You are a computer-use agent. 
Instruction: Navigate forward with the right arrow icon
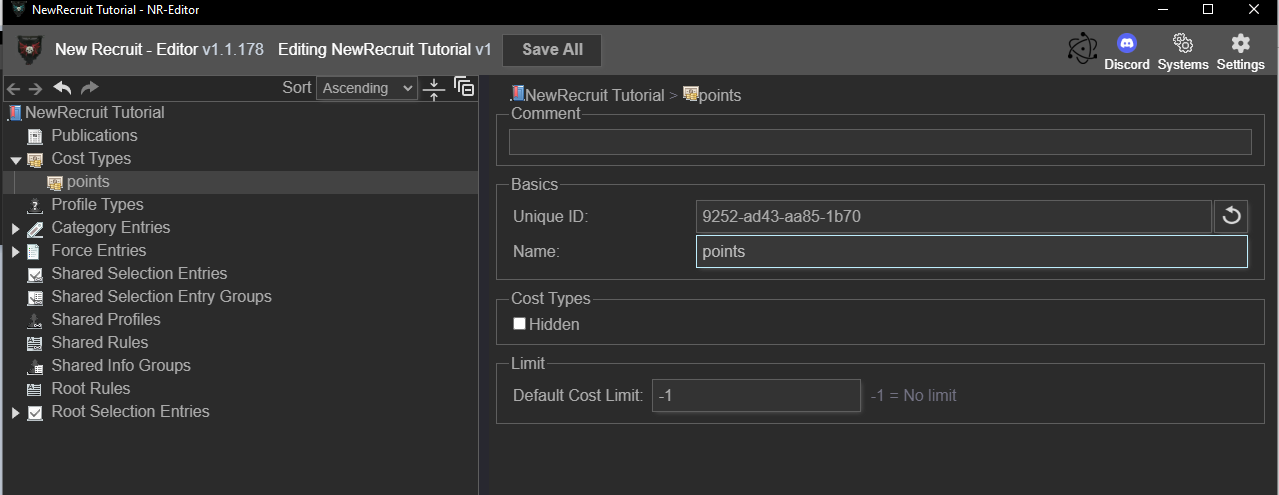point(36,89)
